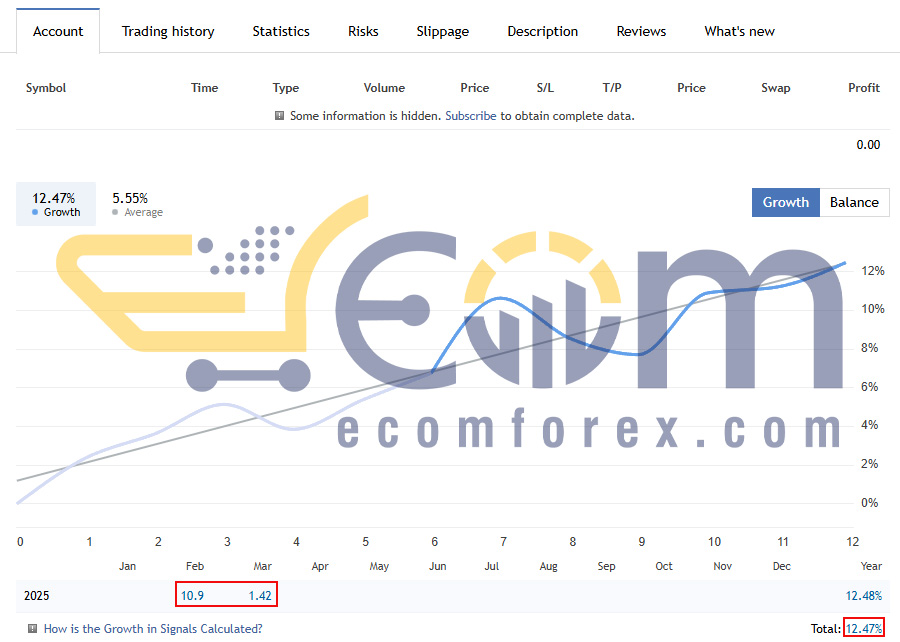This screenshot has height=642, width=900.
Task: Click the info icon beside growth calculation link
Action: coord(33,628)
